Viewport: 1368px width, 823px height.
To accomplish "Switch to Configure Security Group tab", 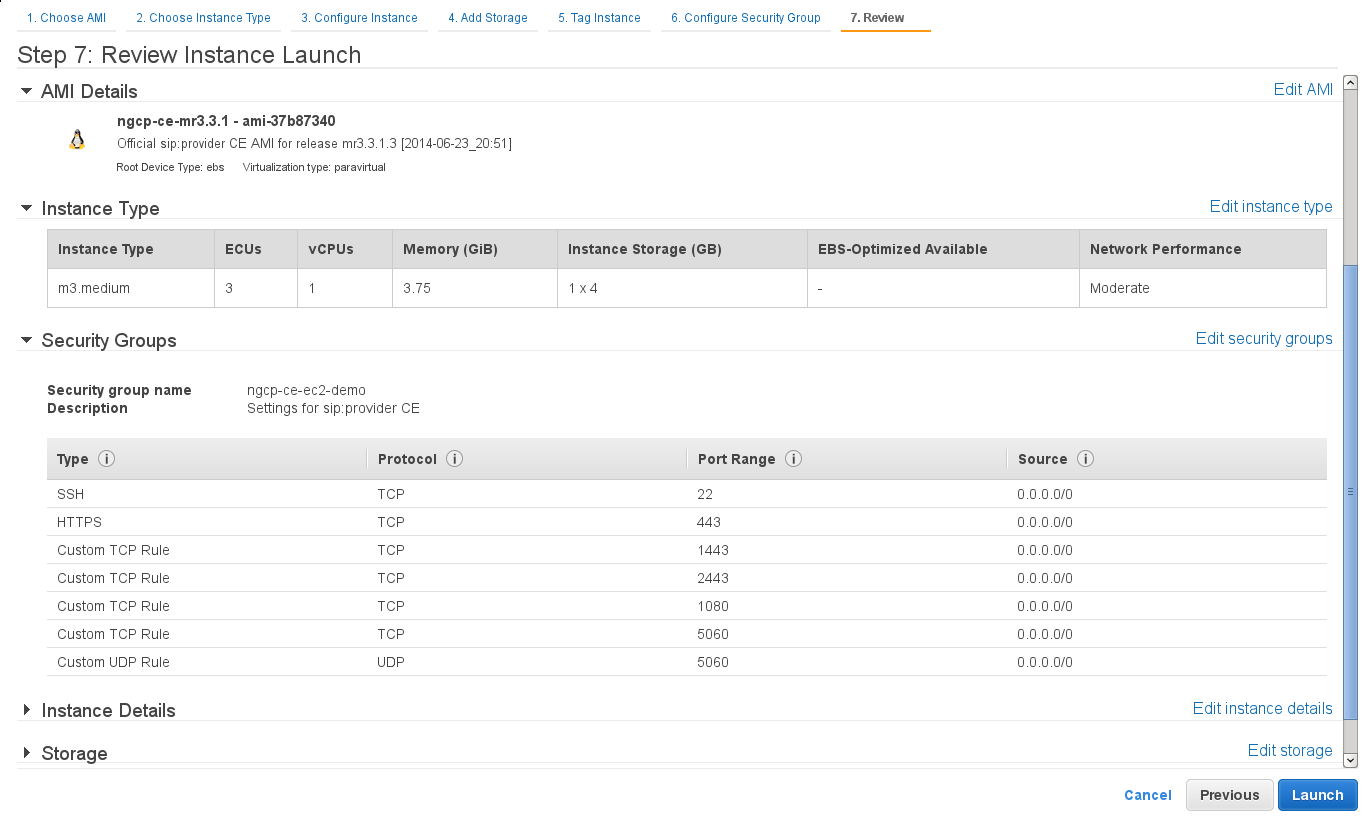I will click(745, 18).
